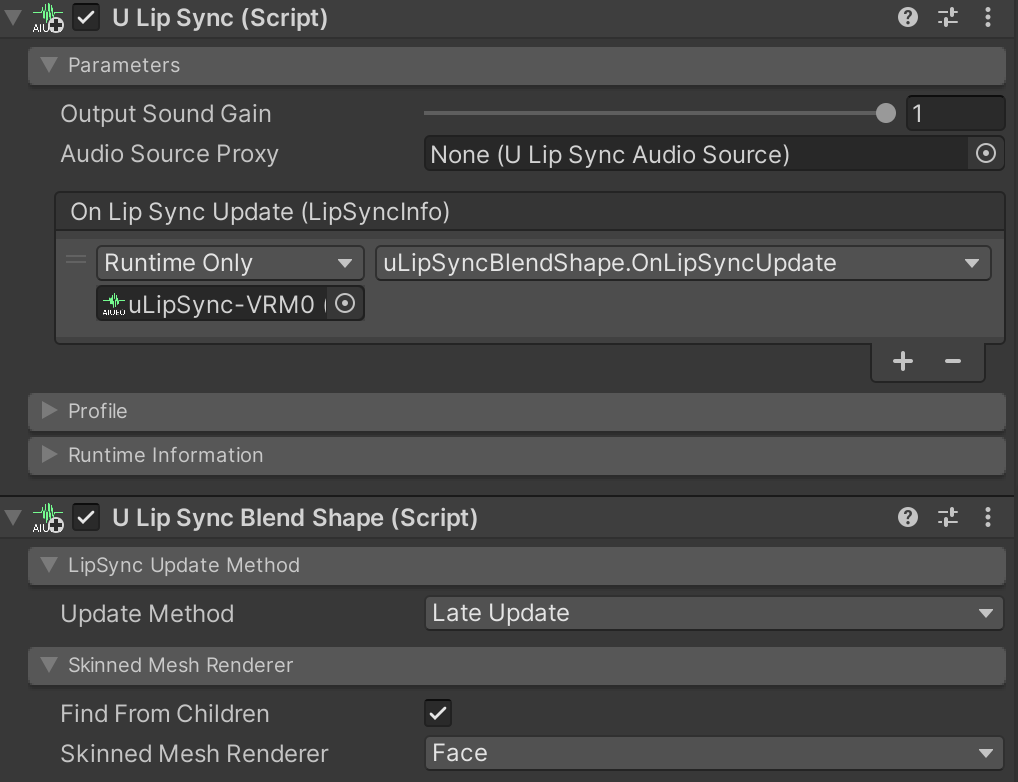Disable the U Lip Sync component checkbox
1018x782 pixels.
pyautogui.click(x=86, y=18)
